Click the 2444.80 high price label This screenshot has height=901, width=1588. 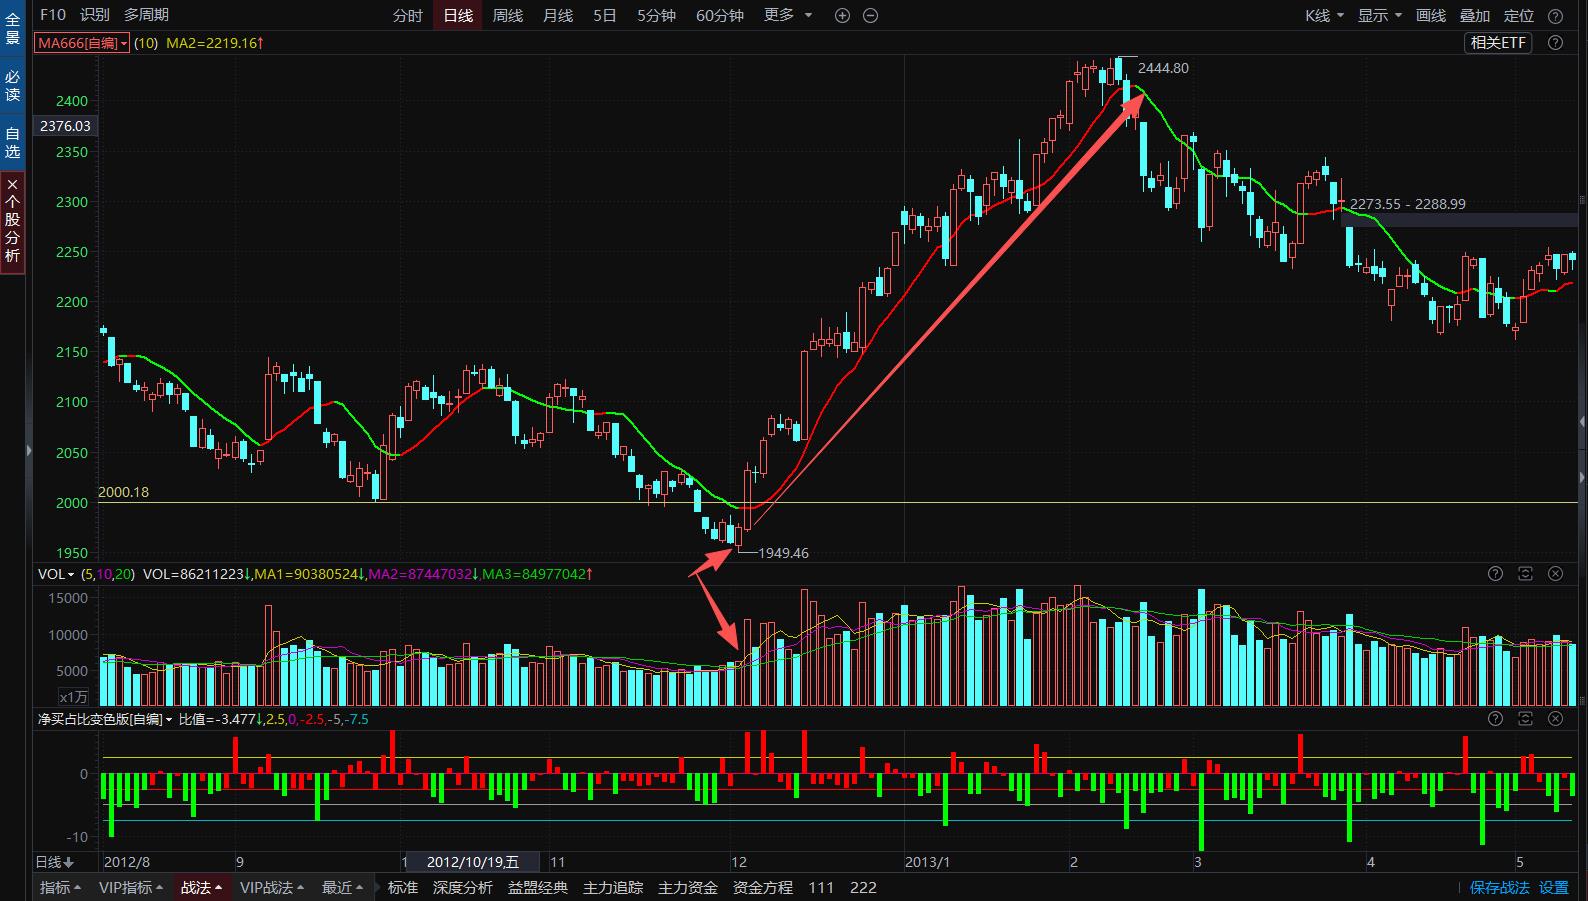[1164, 68]
